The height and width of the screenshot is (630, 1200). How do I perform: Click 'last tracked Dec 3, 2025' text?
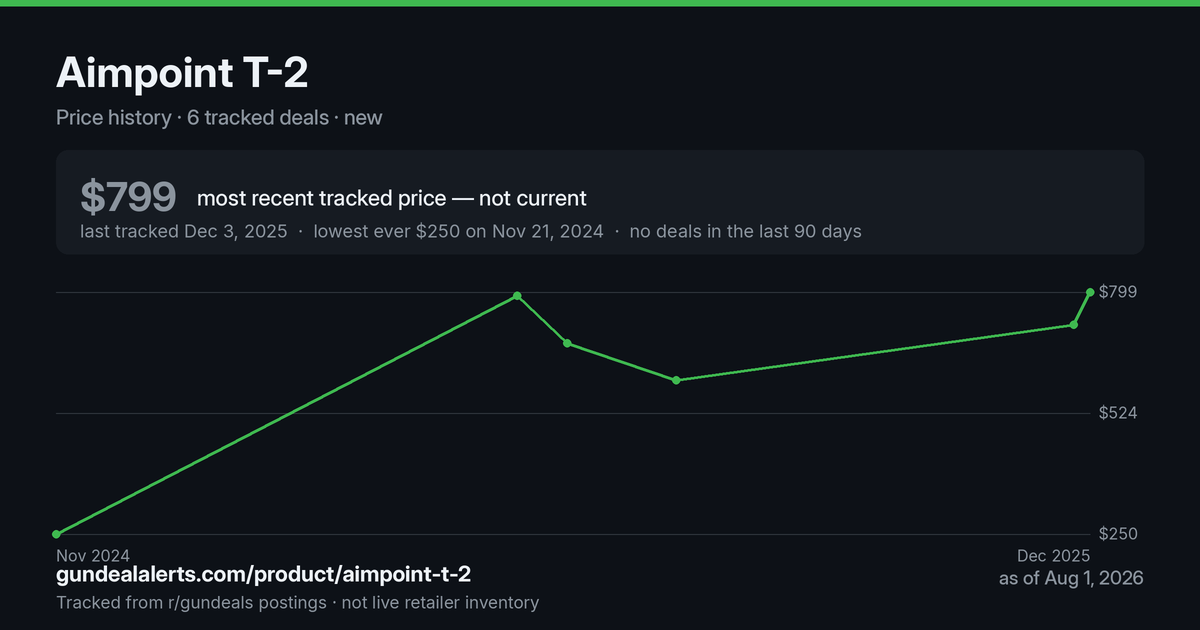(x=183, y=231)
